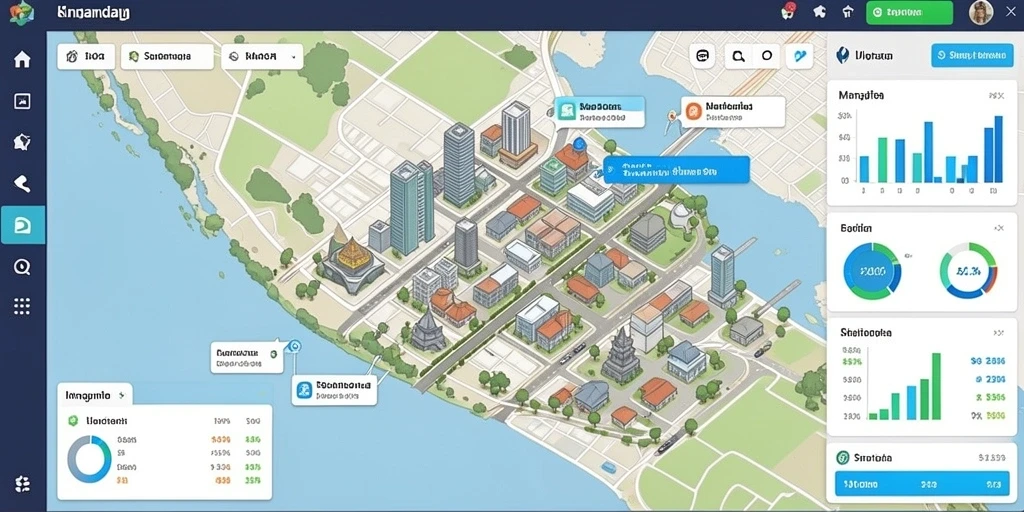This screenshot has width=1024, height=512.
Task: Open the orange-icon map location callout
Action: 733,112
